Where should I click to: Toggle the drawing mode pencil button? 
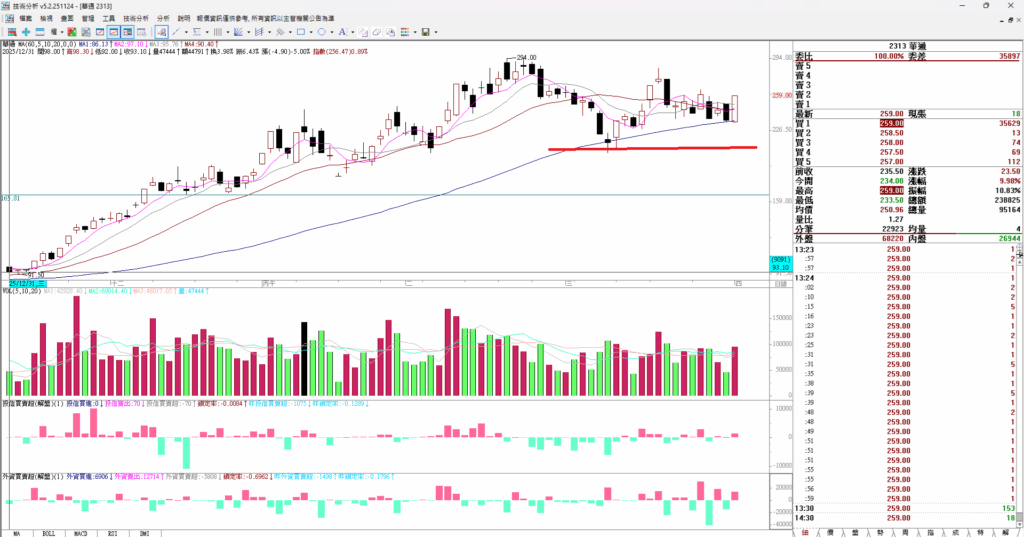tap(161, 31)
